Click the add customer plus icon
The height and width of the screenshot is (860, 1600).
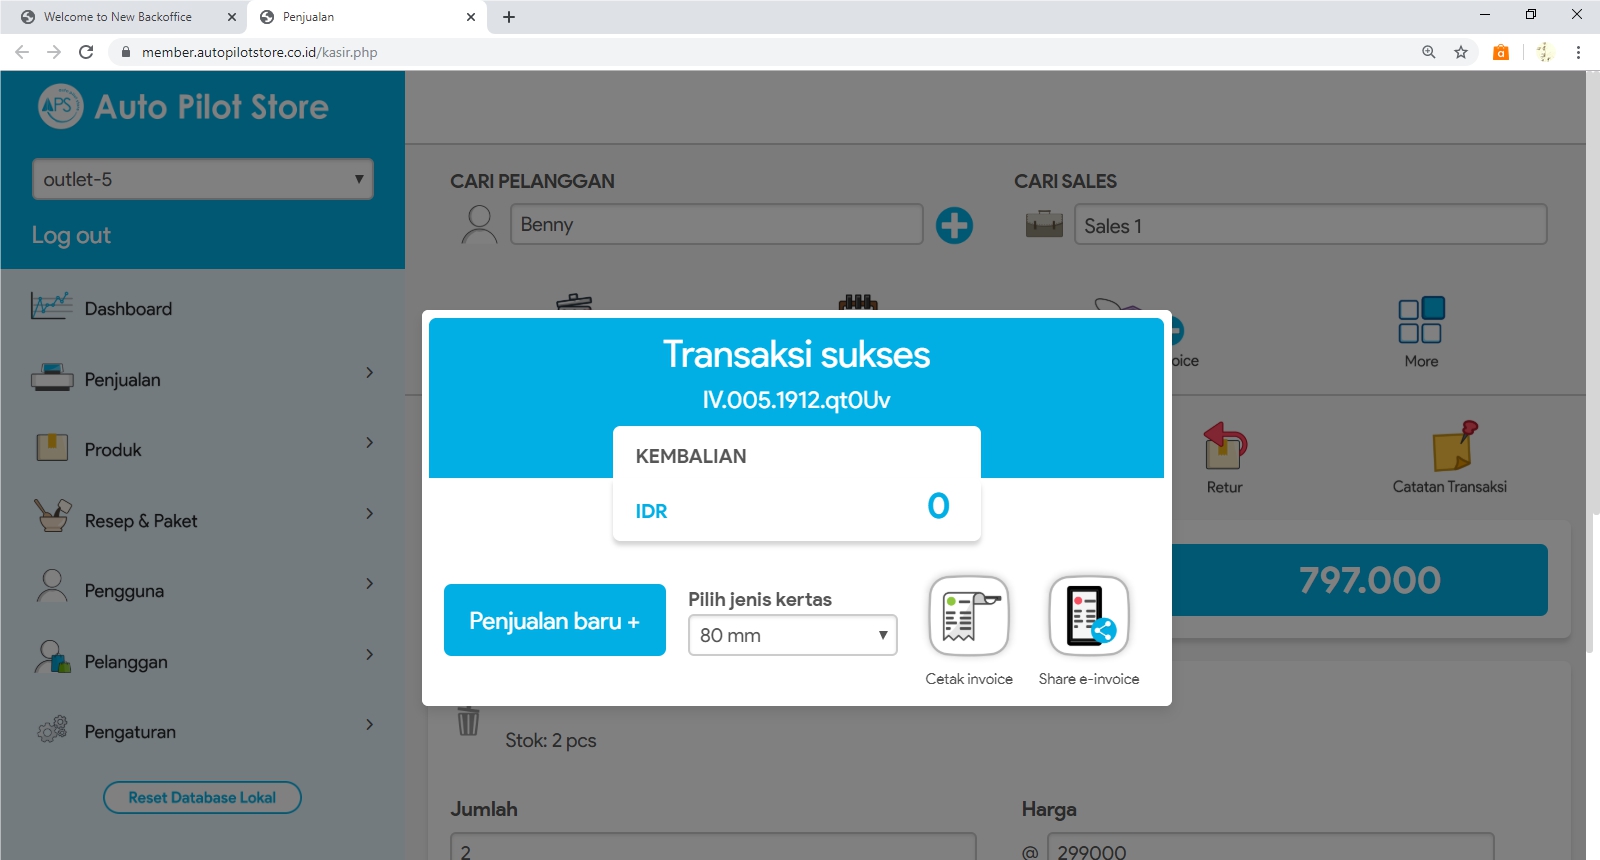coord(954,225)
